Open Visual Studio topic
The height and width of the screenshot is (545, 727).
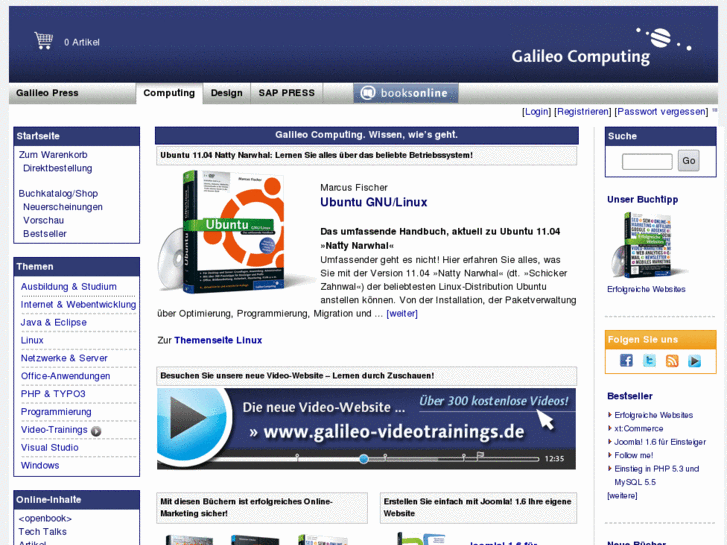pyautogui.click(x=50, y=448)
